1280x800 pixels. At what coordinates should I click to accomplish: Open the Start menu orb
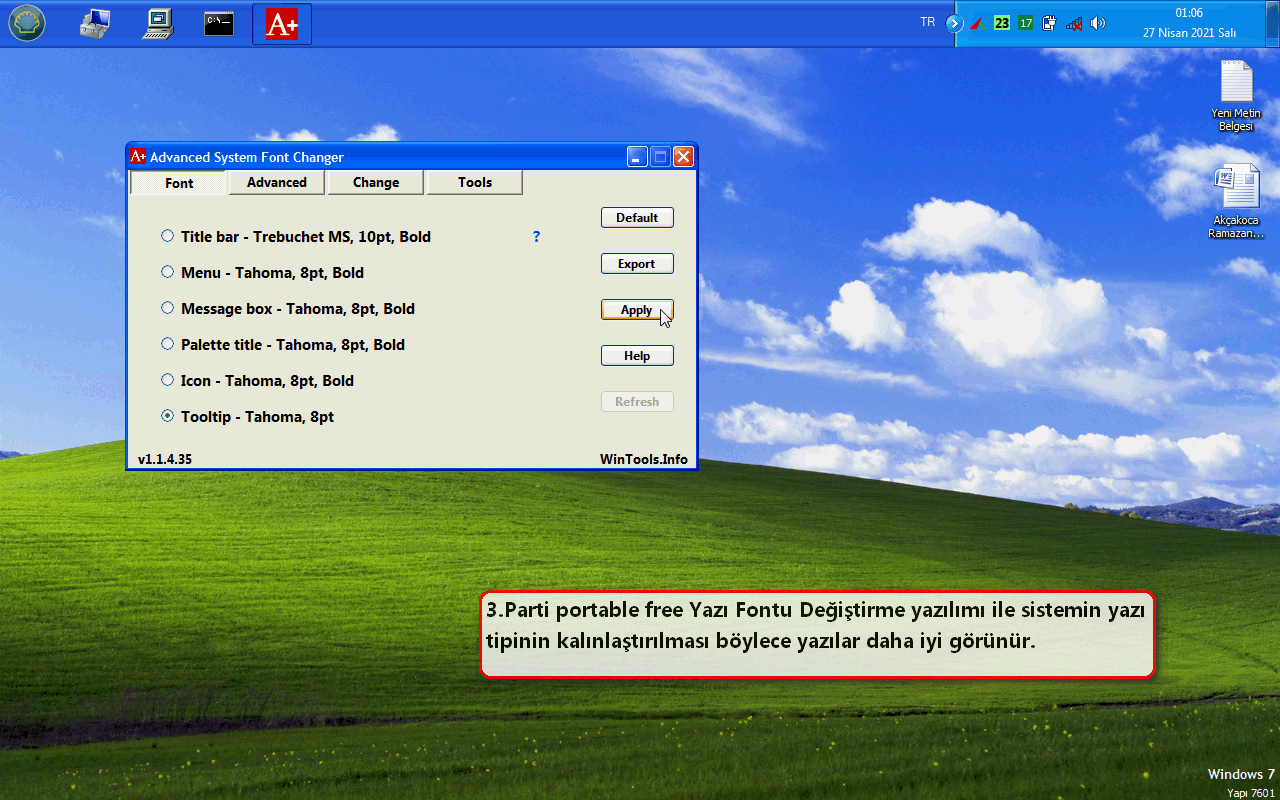[x=26, y=23]
